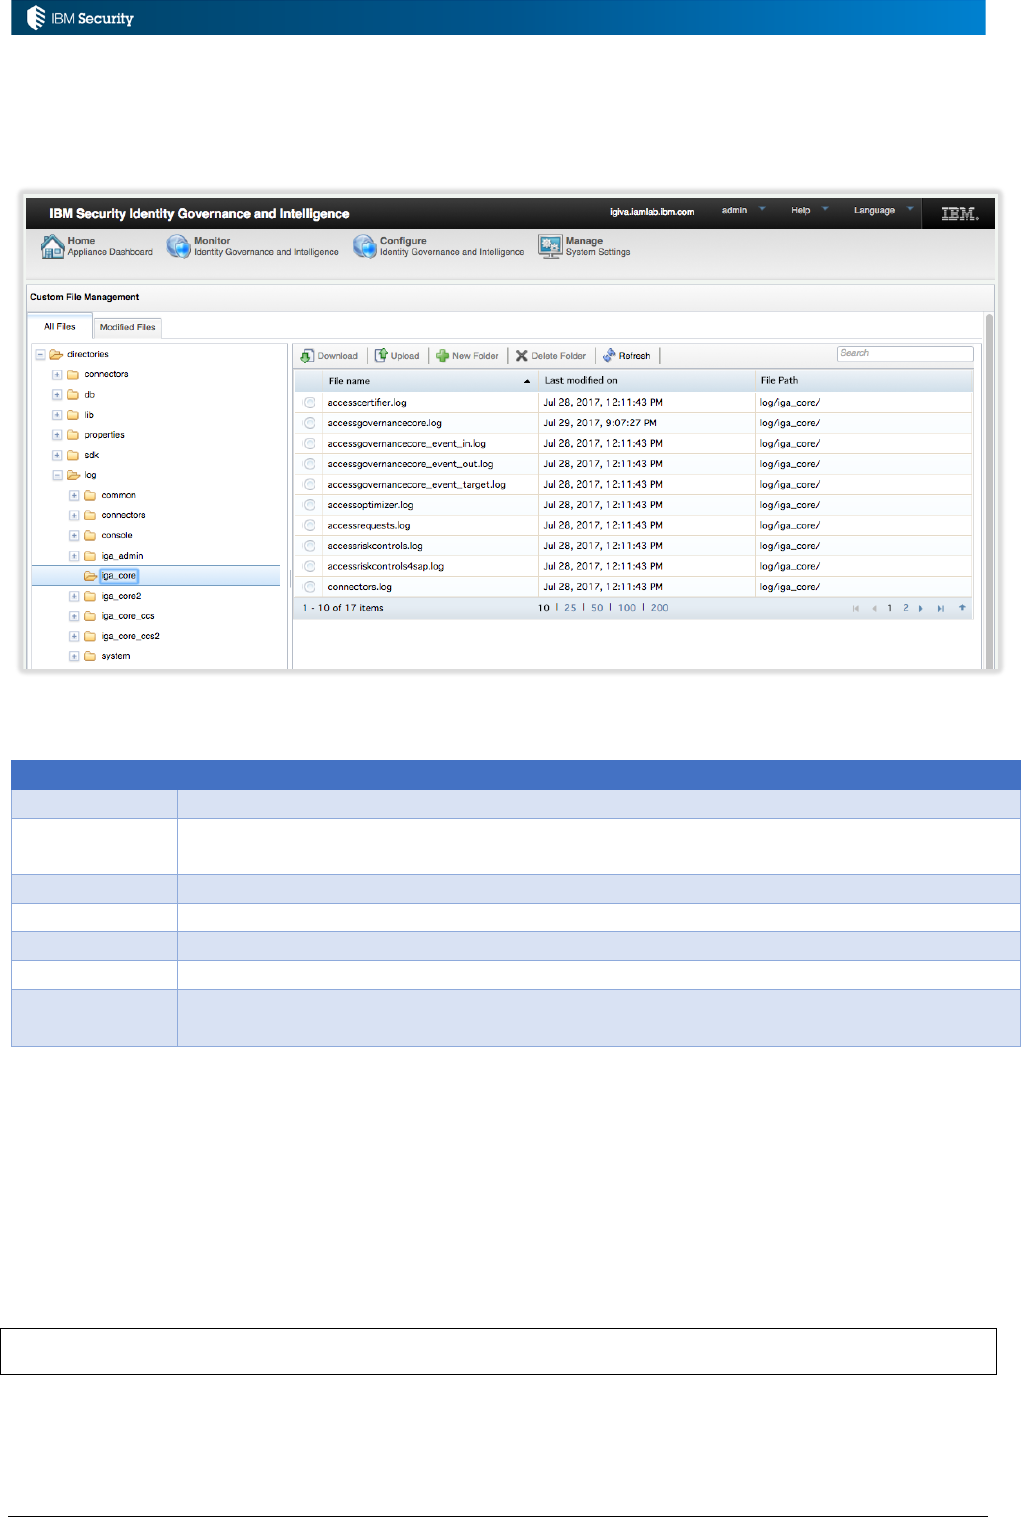This screenshot has height=1517, width=1021.
Task: Collapse the directories root node
Action: [x=40, y=354]
